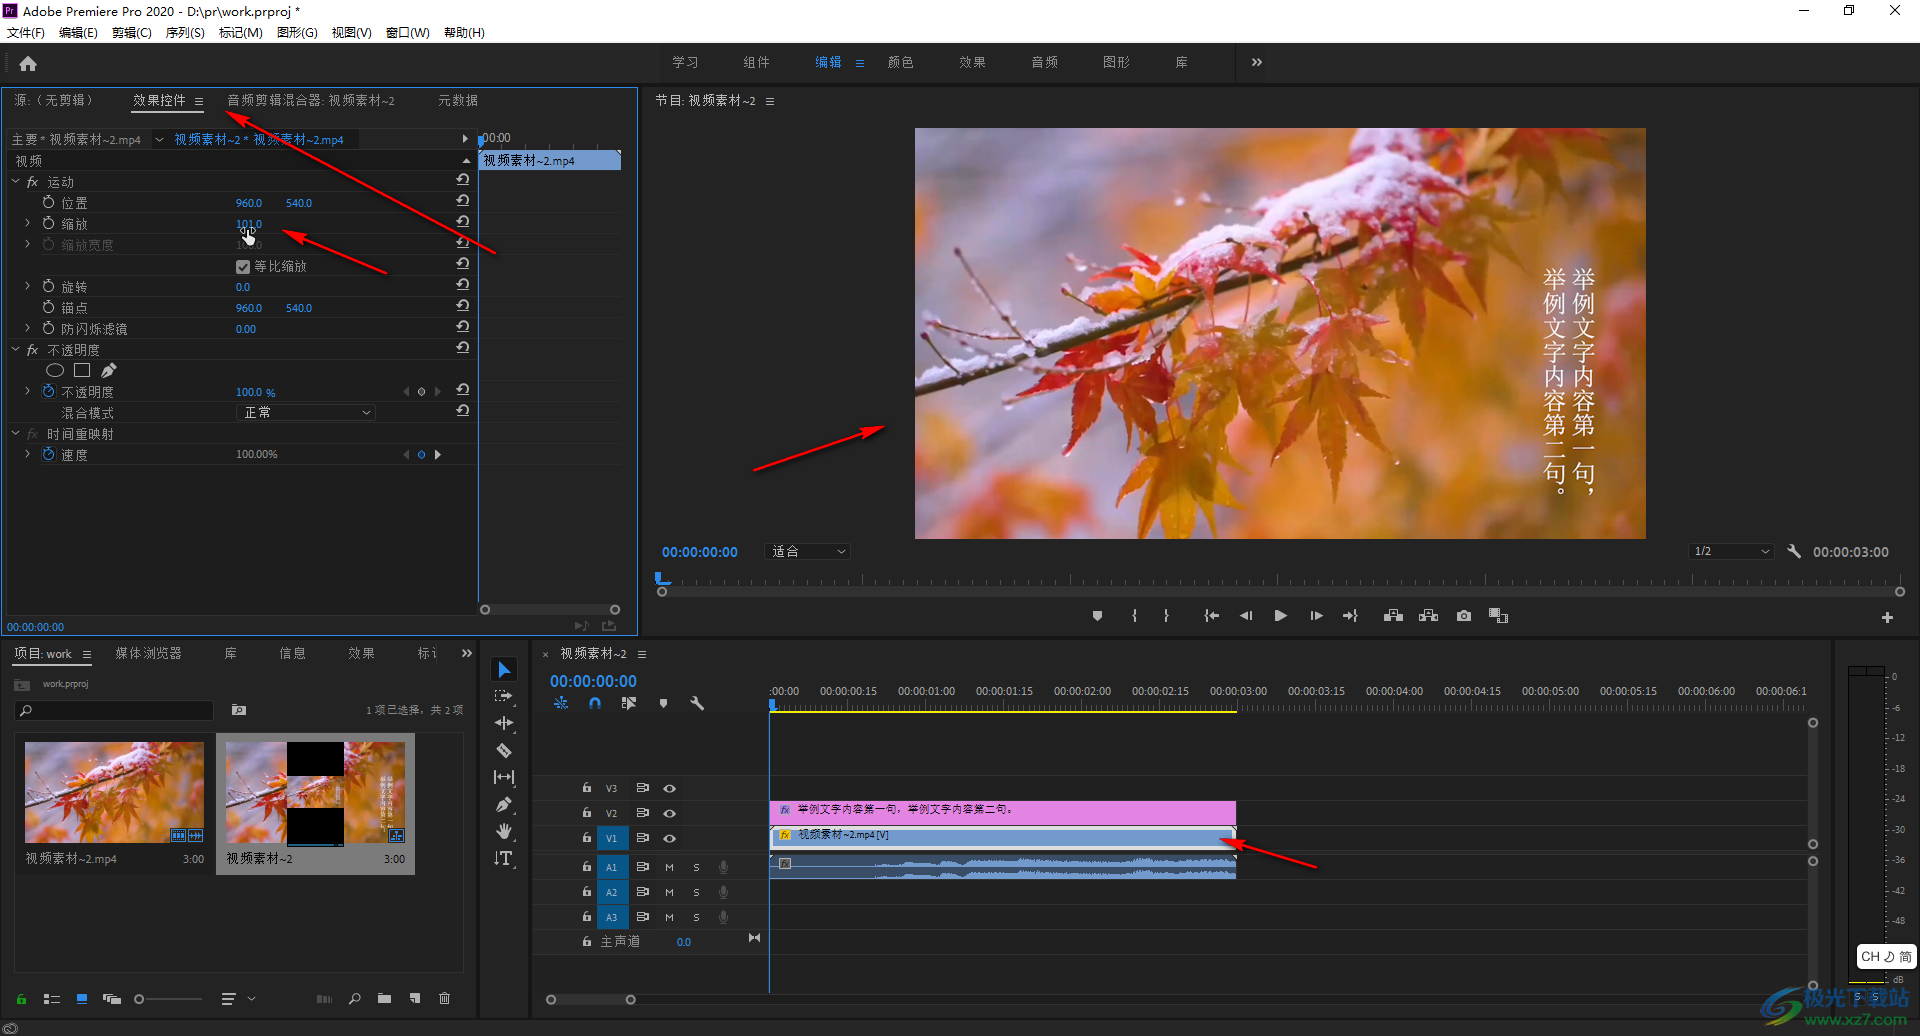1920x1036 pixels.
Task: Create an ellipse mask for opacity
Action: pos(55,371)
